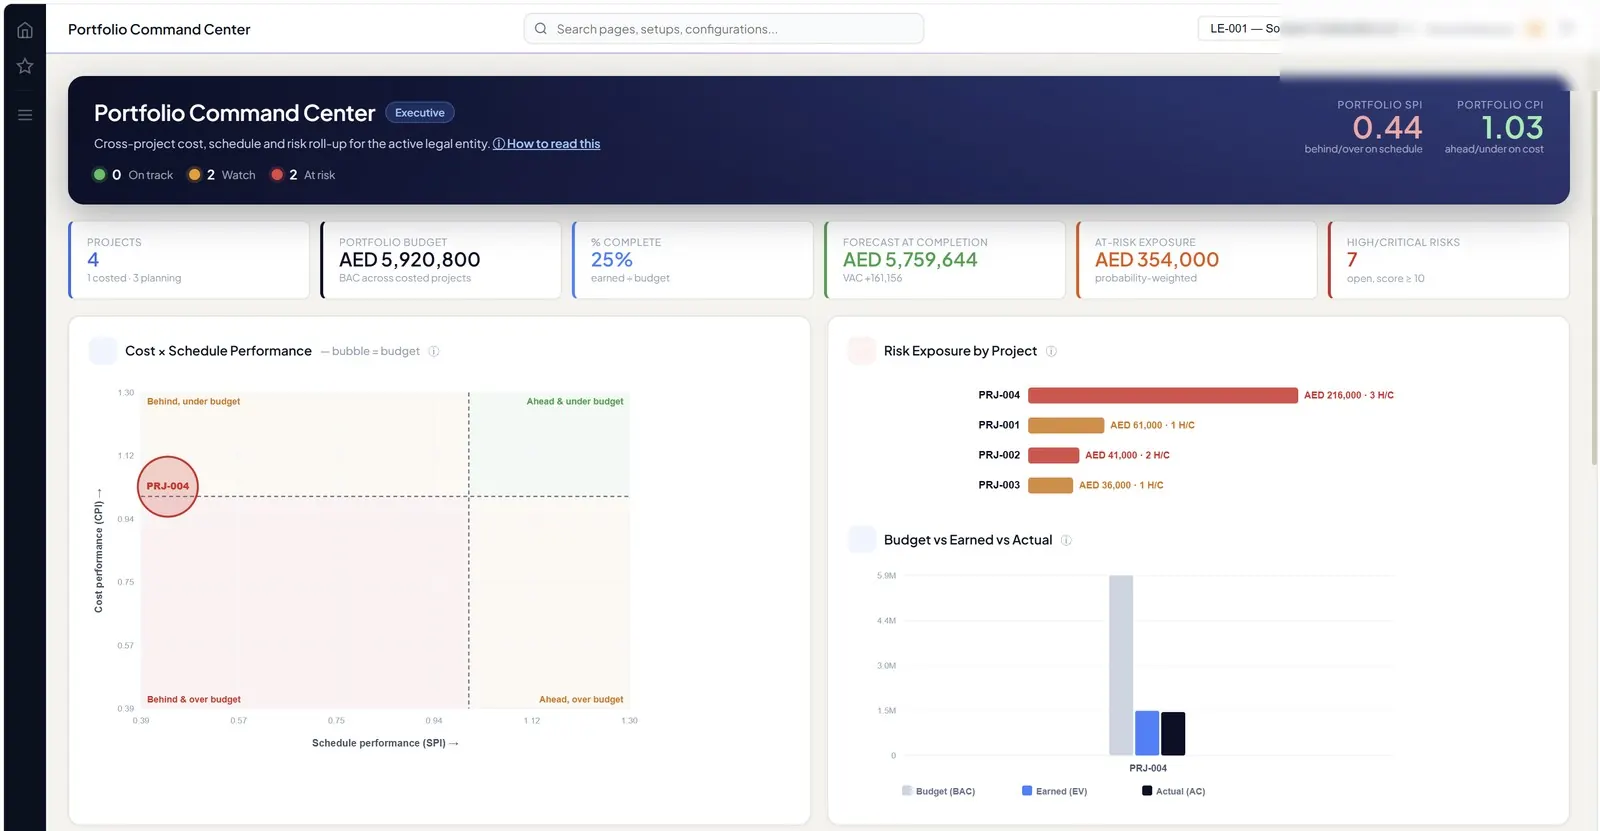Image resolution: width=1600 pixels, height=831 pixels.
Task: Click the Executive badge
Action: 420,113
